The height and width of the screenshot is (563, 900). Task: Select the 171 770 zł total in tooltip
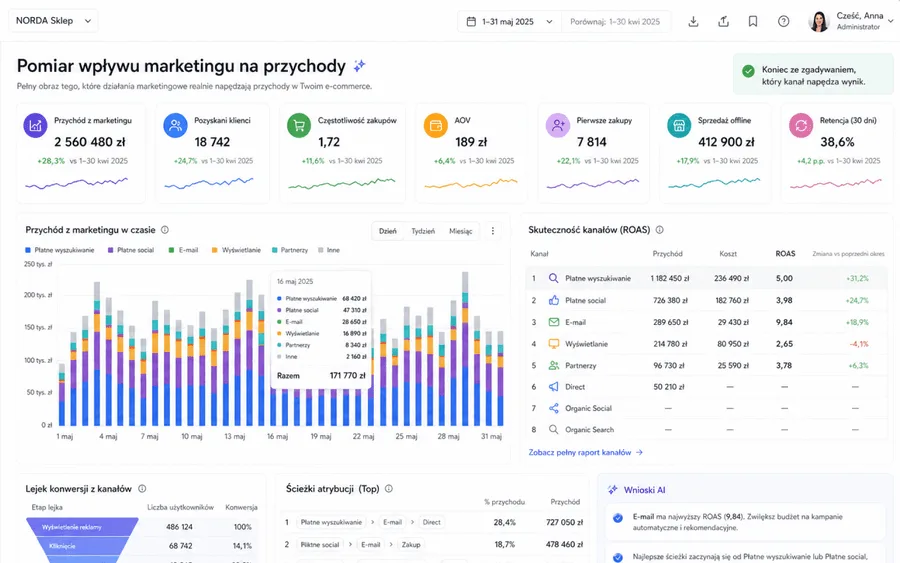click(x=347, y=376)
